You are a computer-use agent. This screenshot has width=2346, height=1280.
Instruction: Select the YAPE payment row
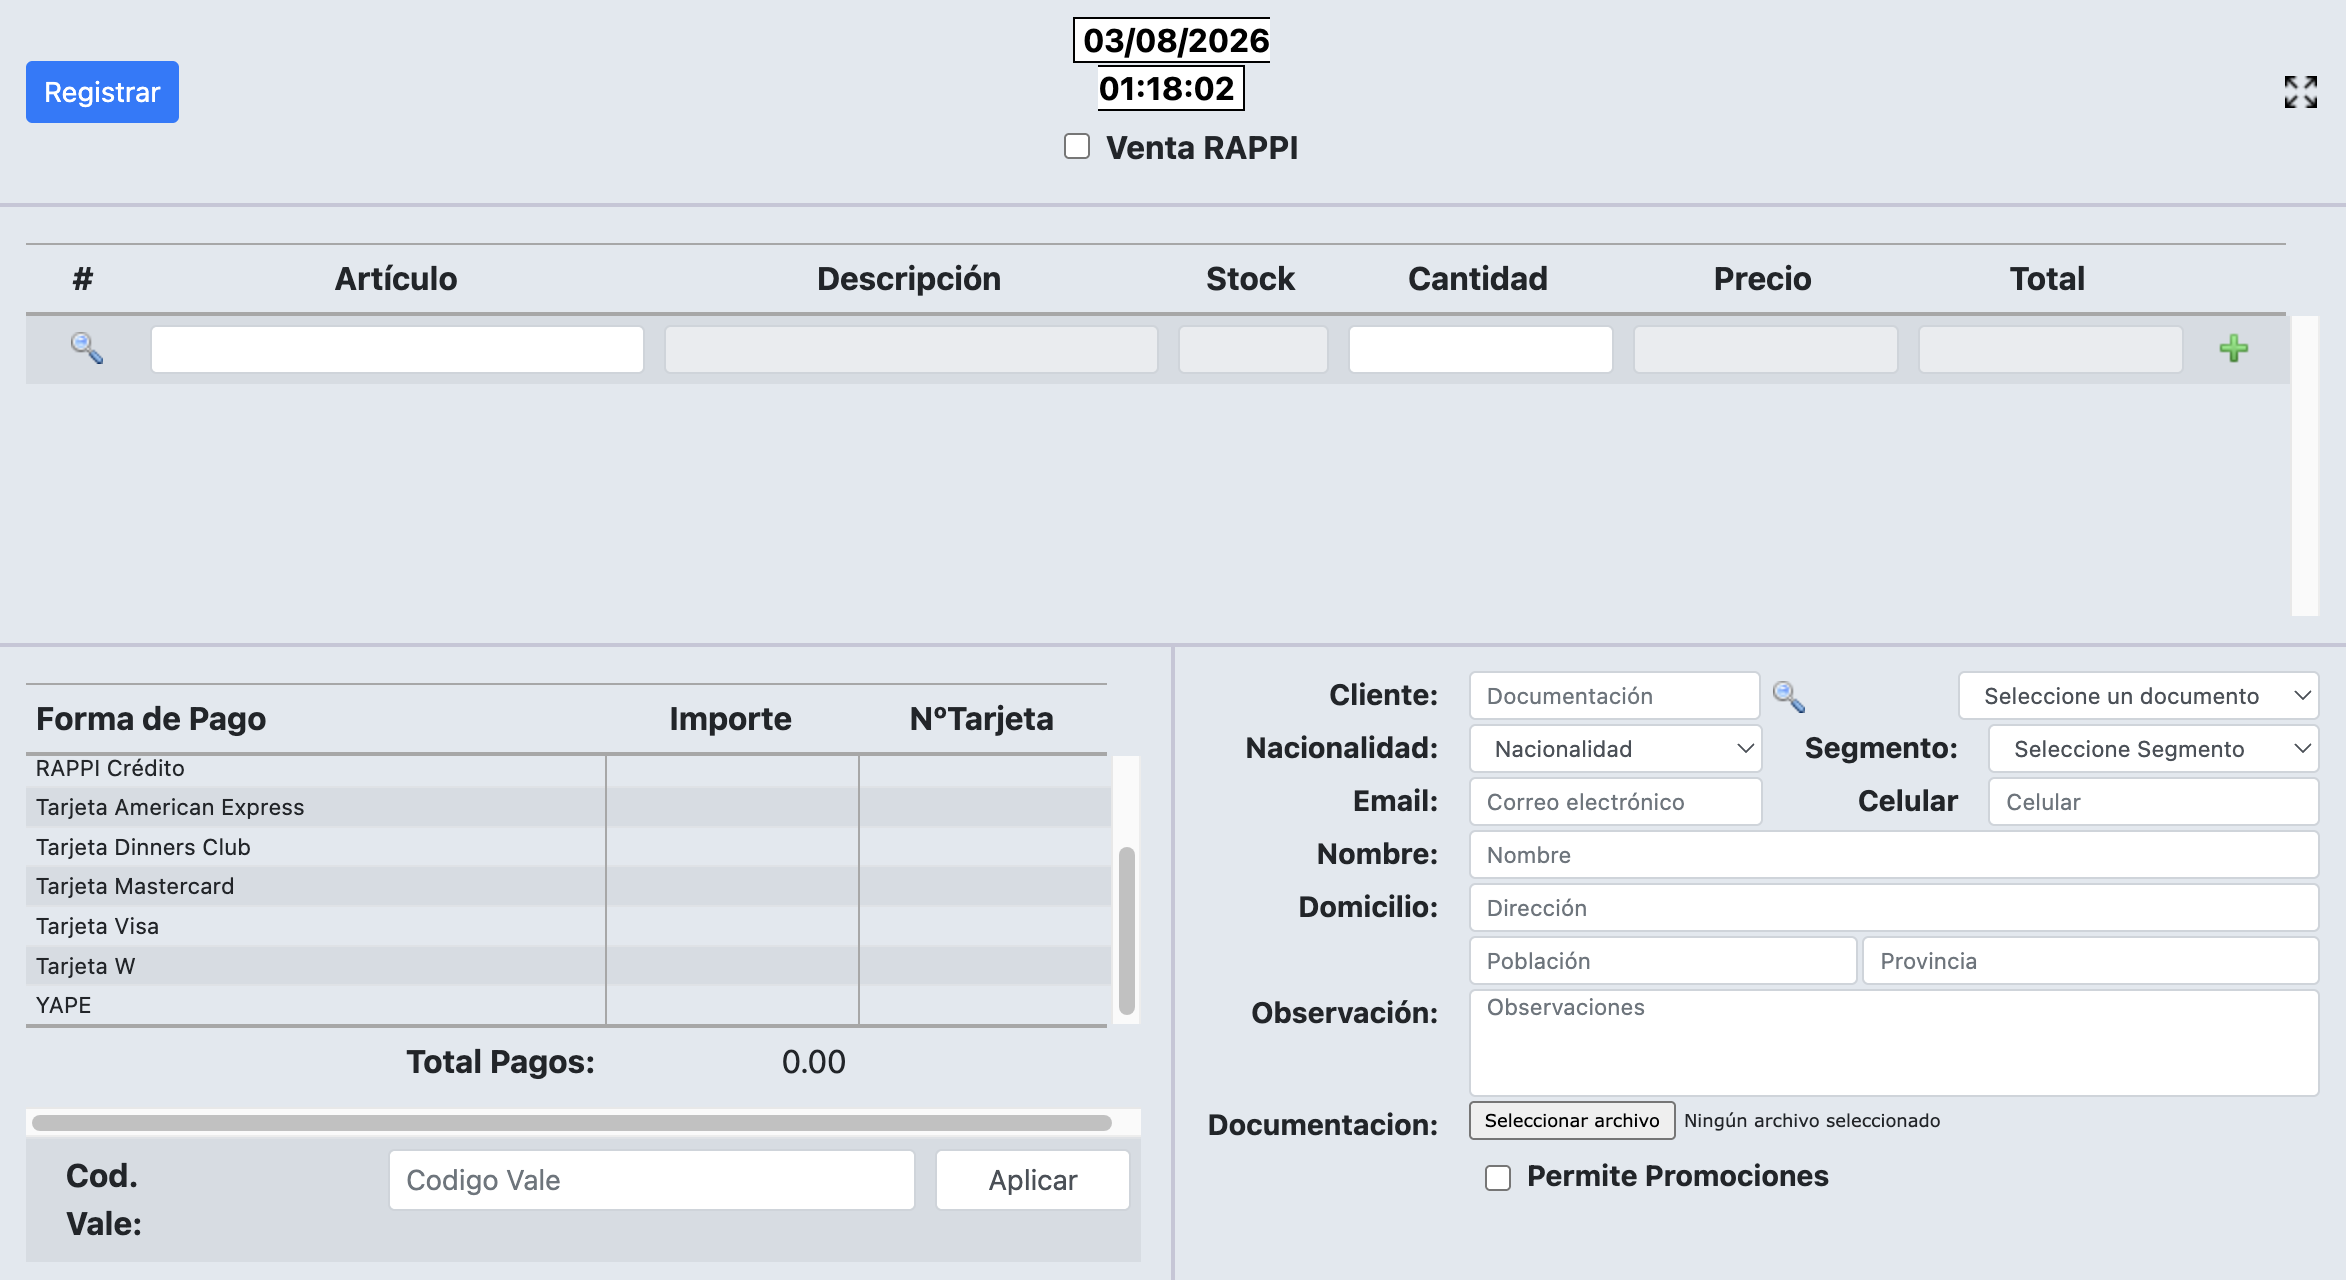point(568,1005)
